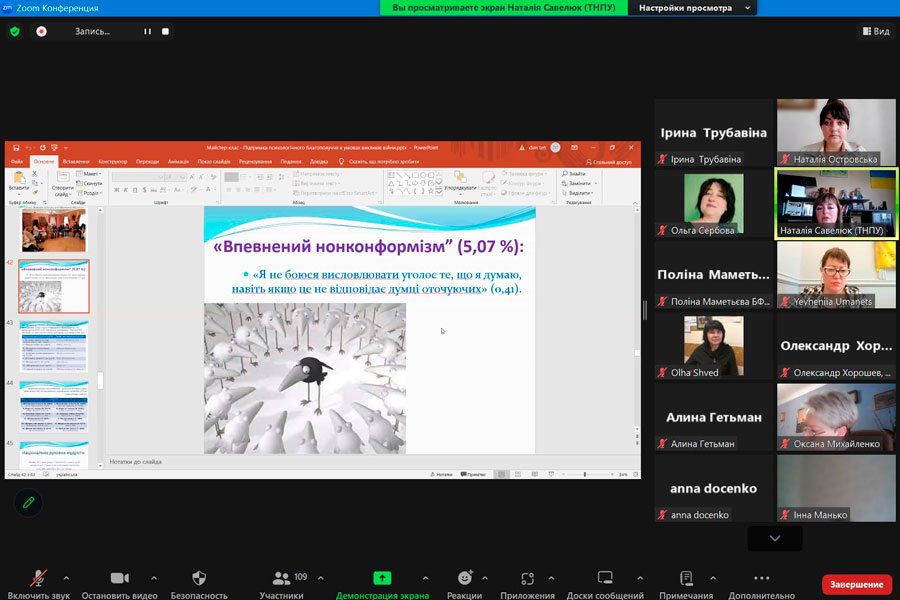Click the red Завершение end button

(x=857, y=584)
